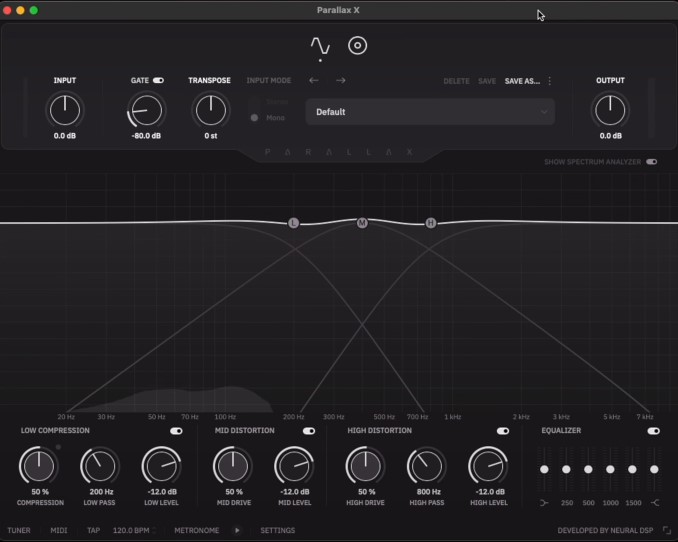The image size is (678, 542).
Task: Select the H band node on graph
Action: click(x=431, y=223)
